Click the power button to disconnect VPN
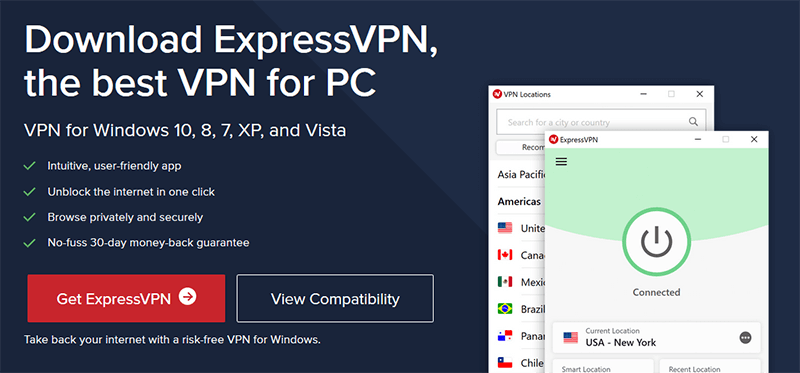 (x=656, y=242)
